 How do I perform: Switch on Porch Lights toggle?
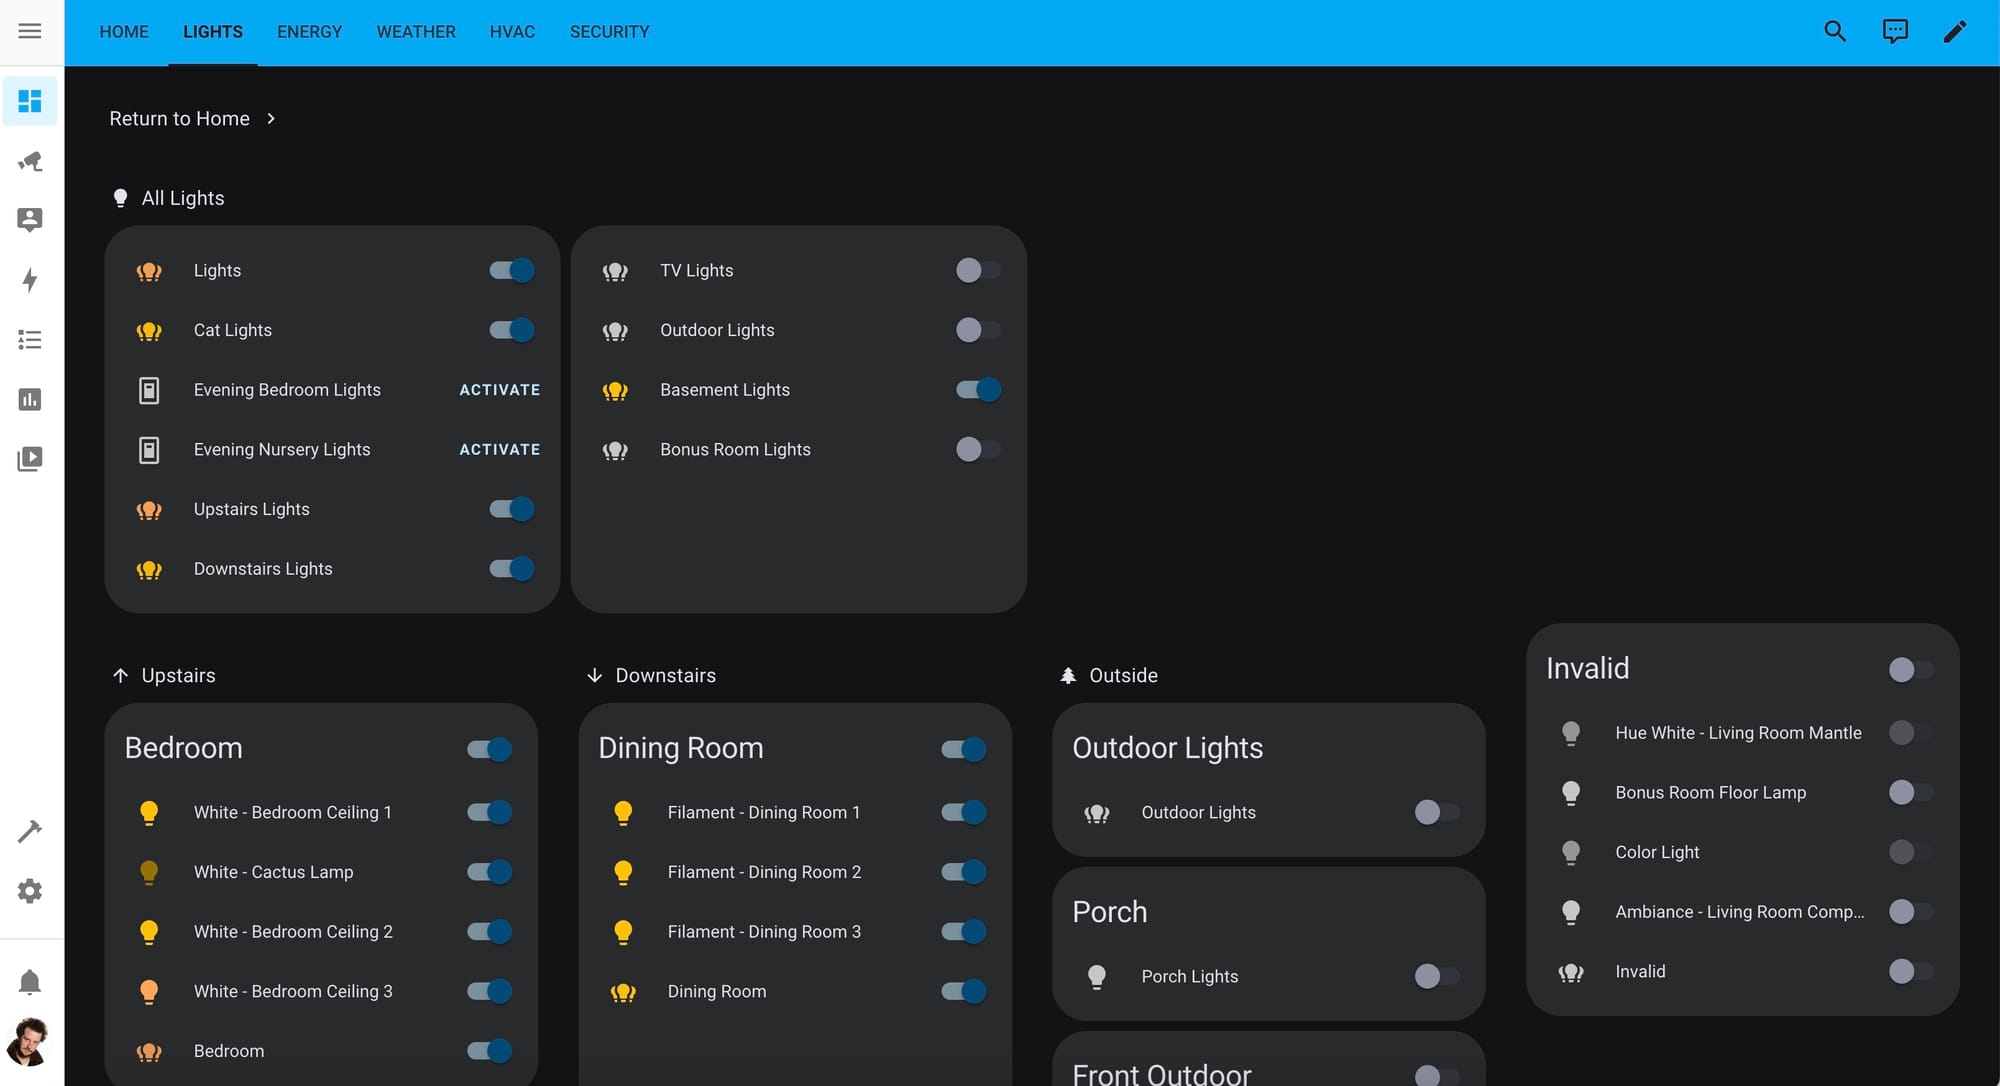pos(1436,976)
